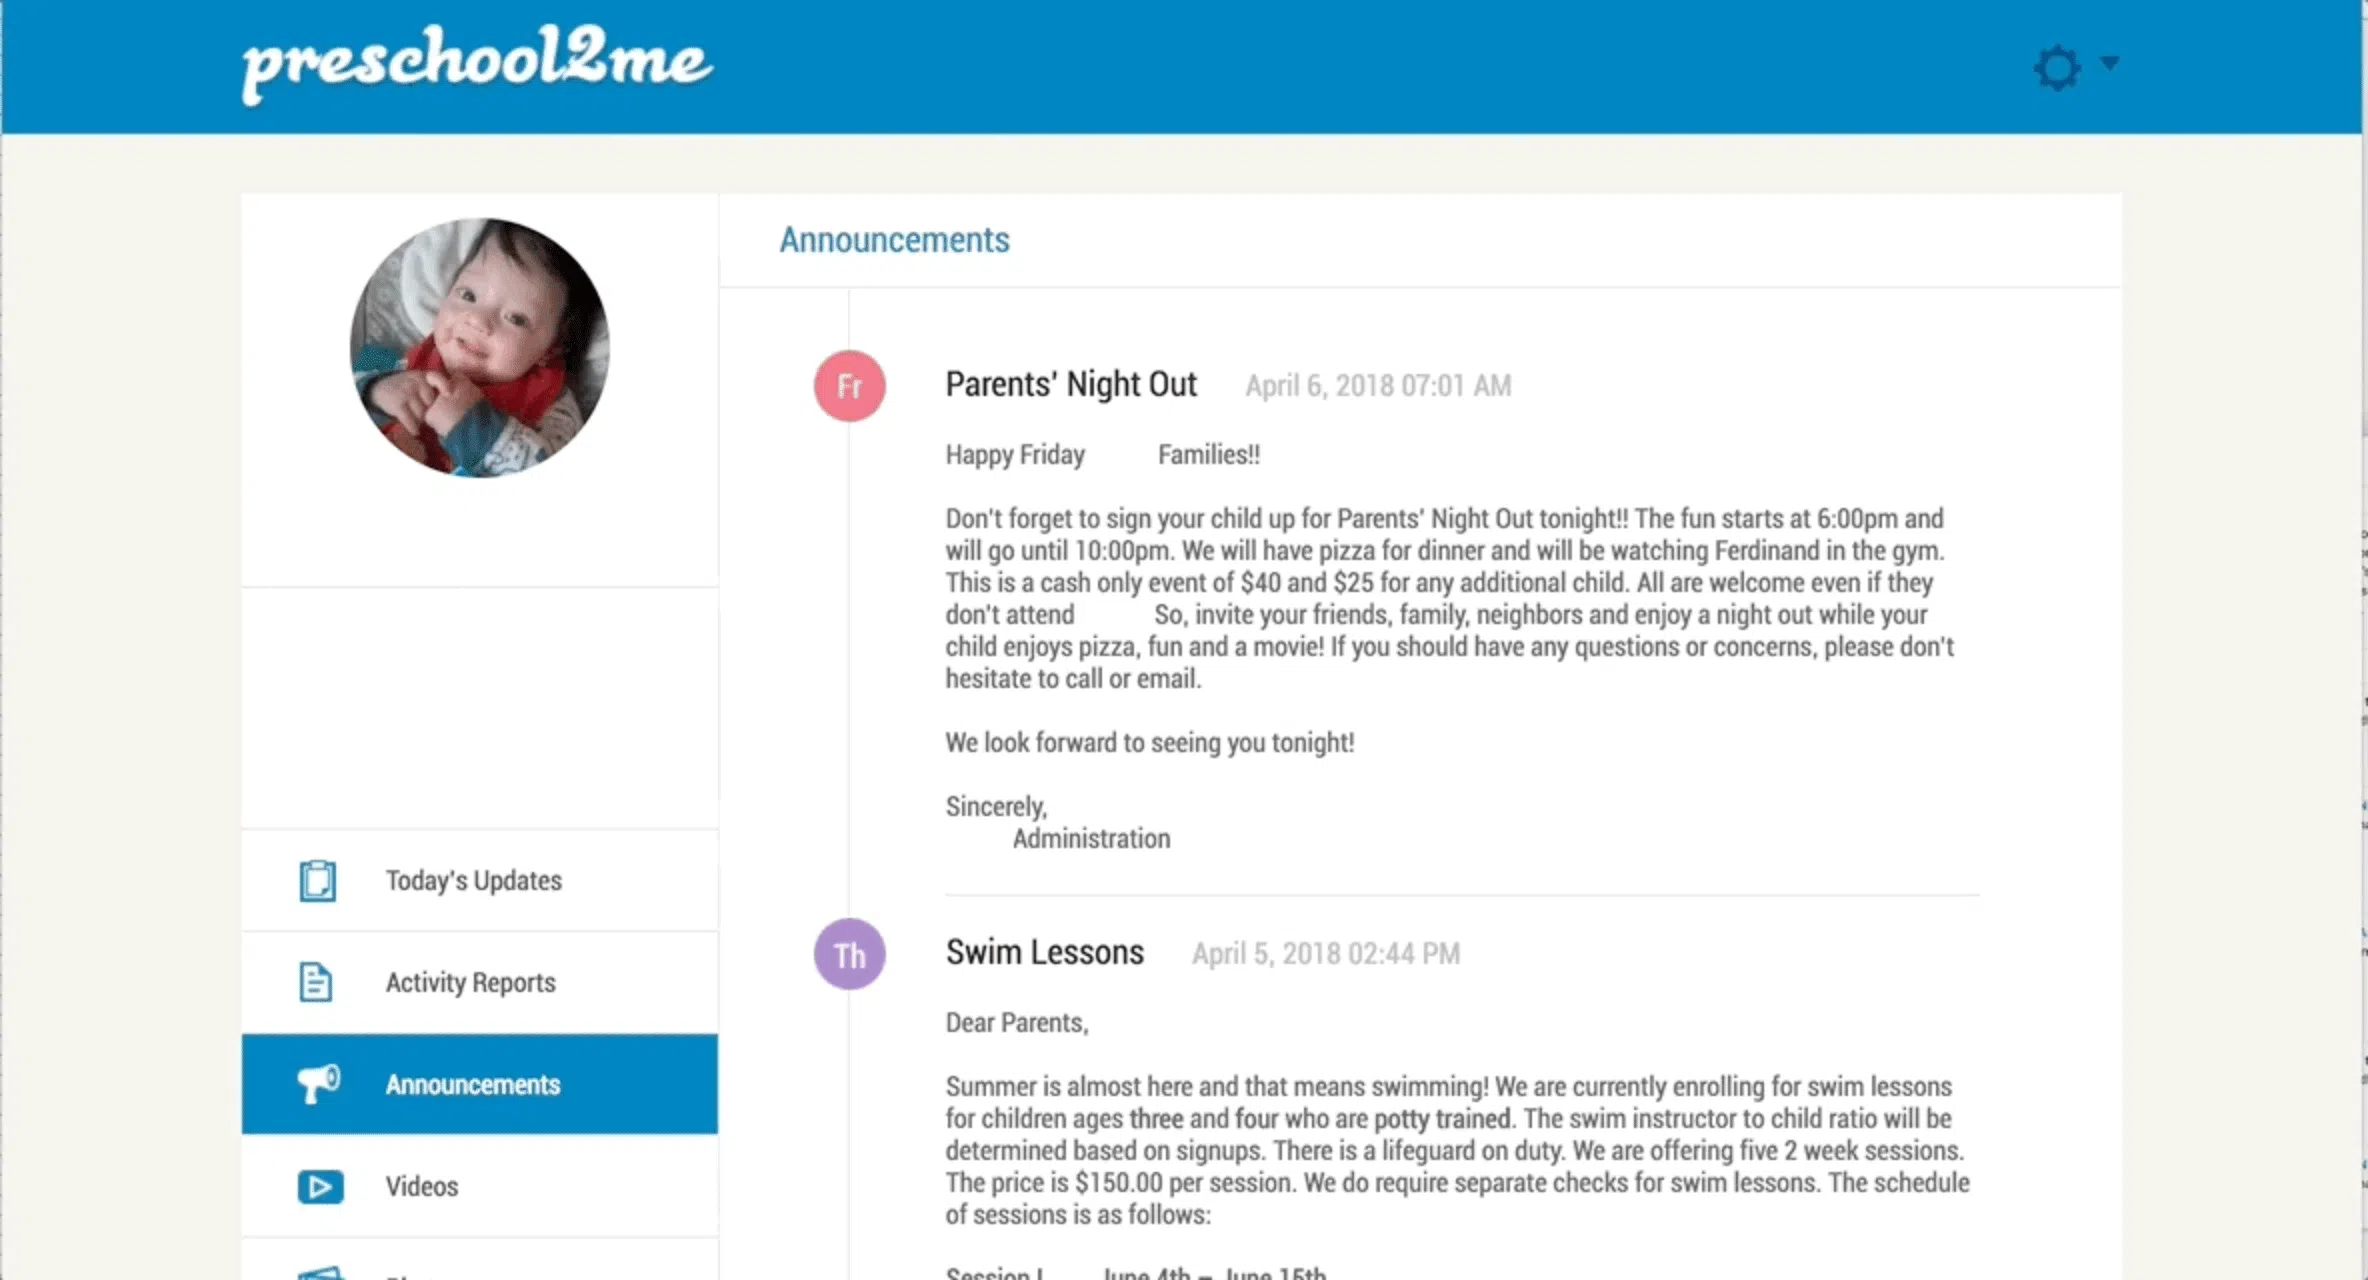Click the preschool2me logo

[x=477, y=62]
